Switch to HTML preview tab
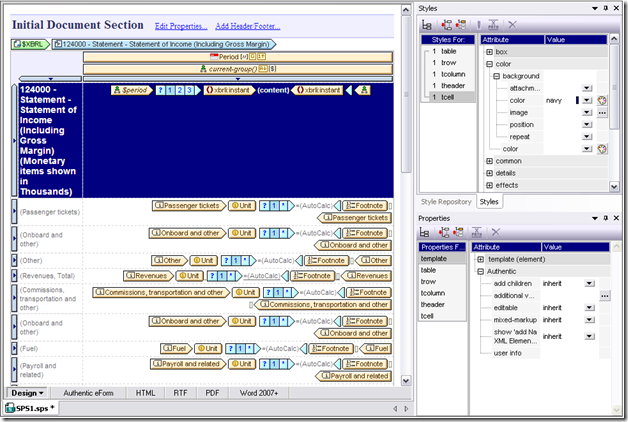 [x=145, y=393]
